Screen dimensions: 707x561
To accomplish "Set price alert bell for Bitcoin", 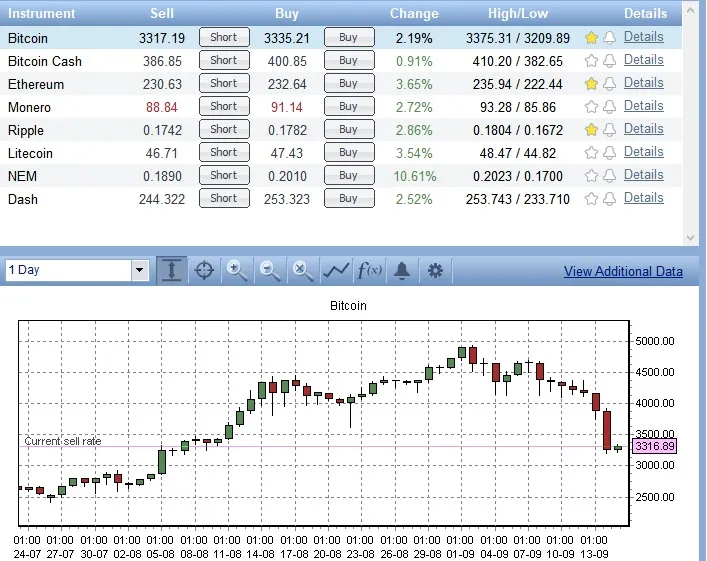I will (x=610, y=38).
